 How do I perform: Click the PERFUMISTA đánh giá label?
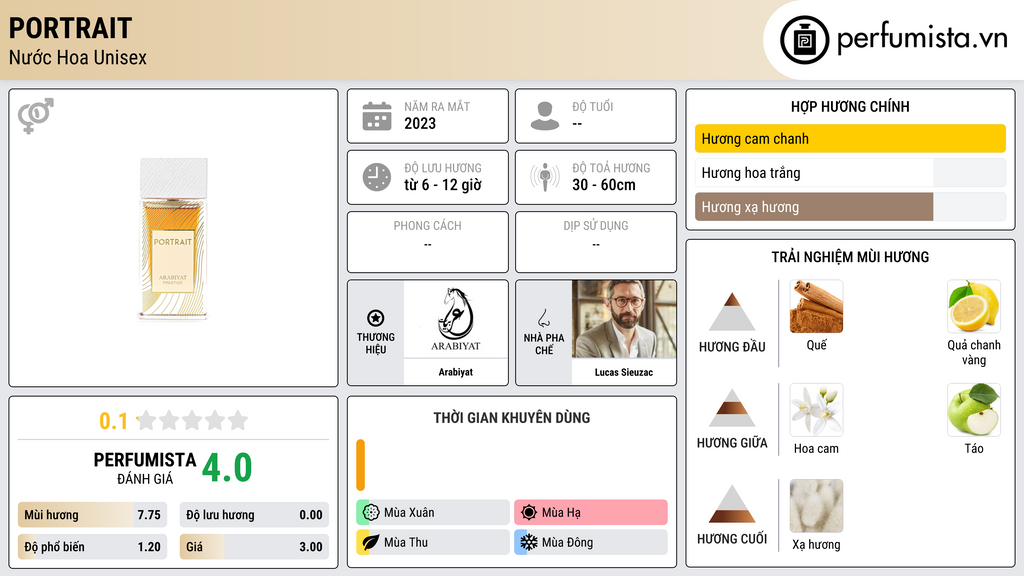(x=145, y=468)
